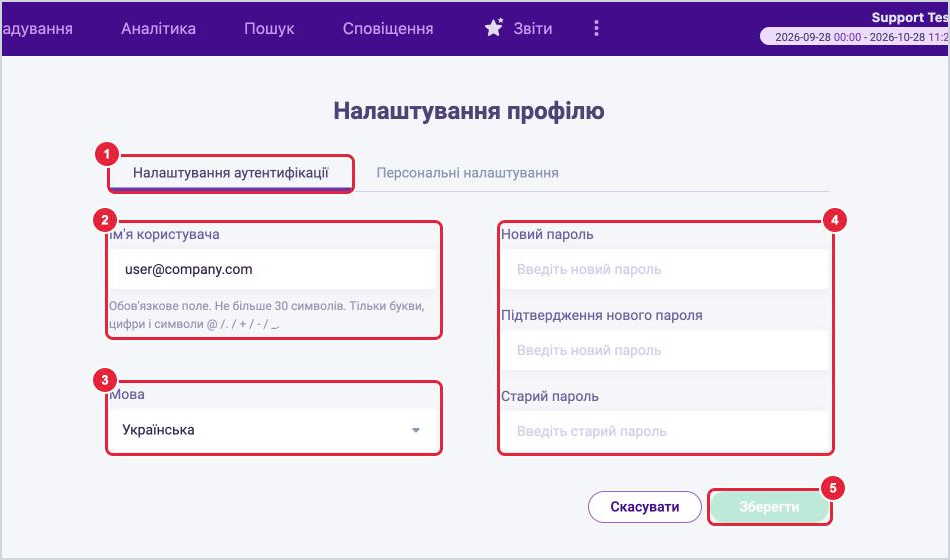Open the Звіти section
This screenshot has height=560, width=950.
pyautogui.click(x=533, y=28)
